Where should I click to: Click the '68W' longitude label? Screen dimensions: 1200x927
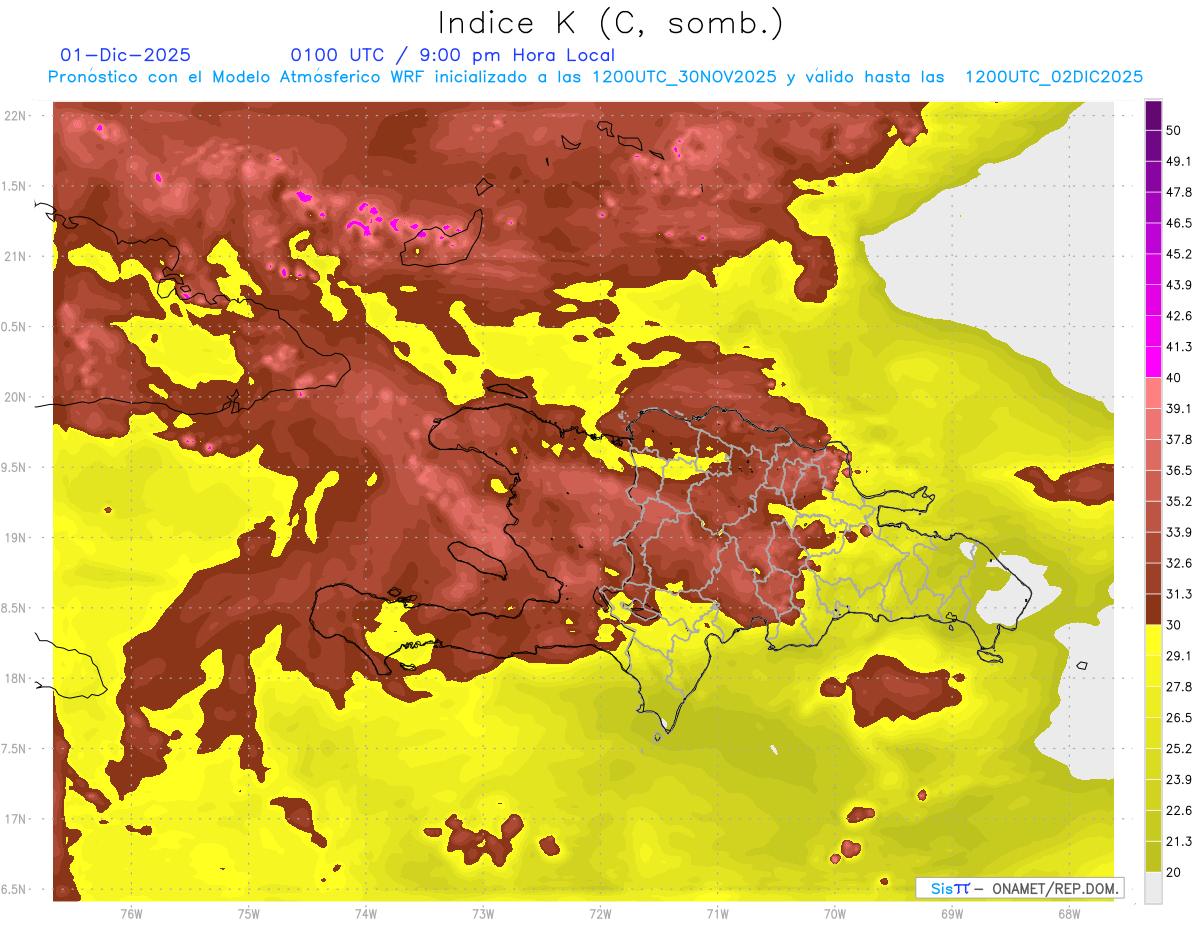pos(1069,914)
